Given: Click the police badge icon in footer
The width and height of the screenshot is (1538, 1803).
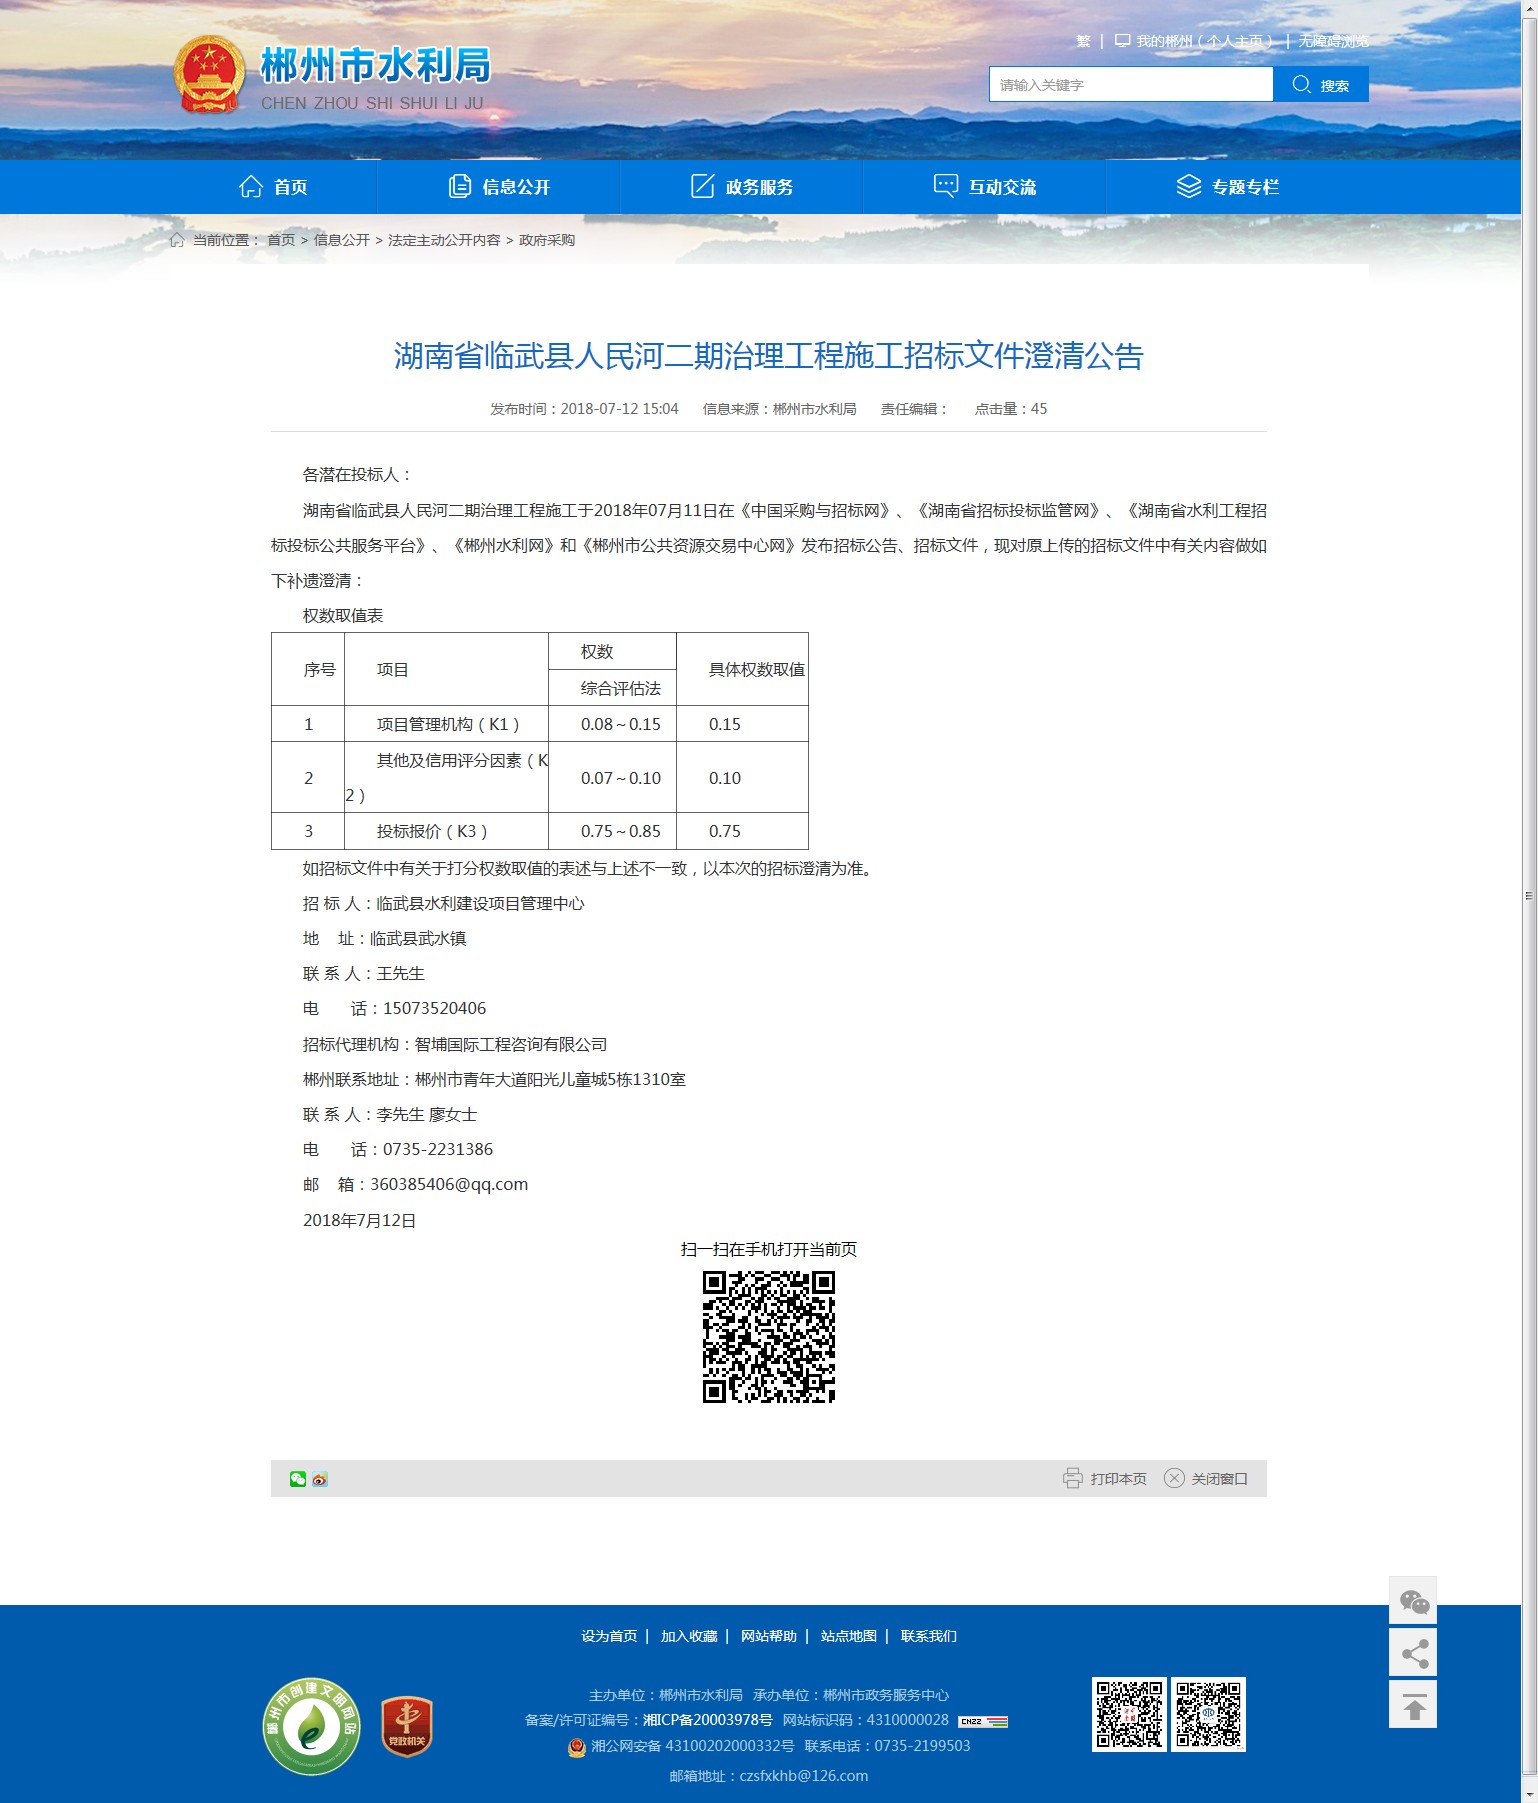Looking at the screenshot, I should 577,1747.
